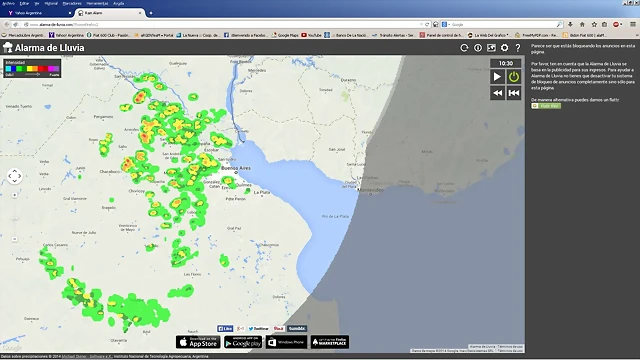Rewind the radar animation one step
Image resolution: width=640 pixels, height=360 pixels.
[497, 93]
